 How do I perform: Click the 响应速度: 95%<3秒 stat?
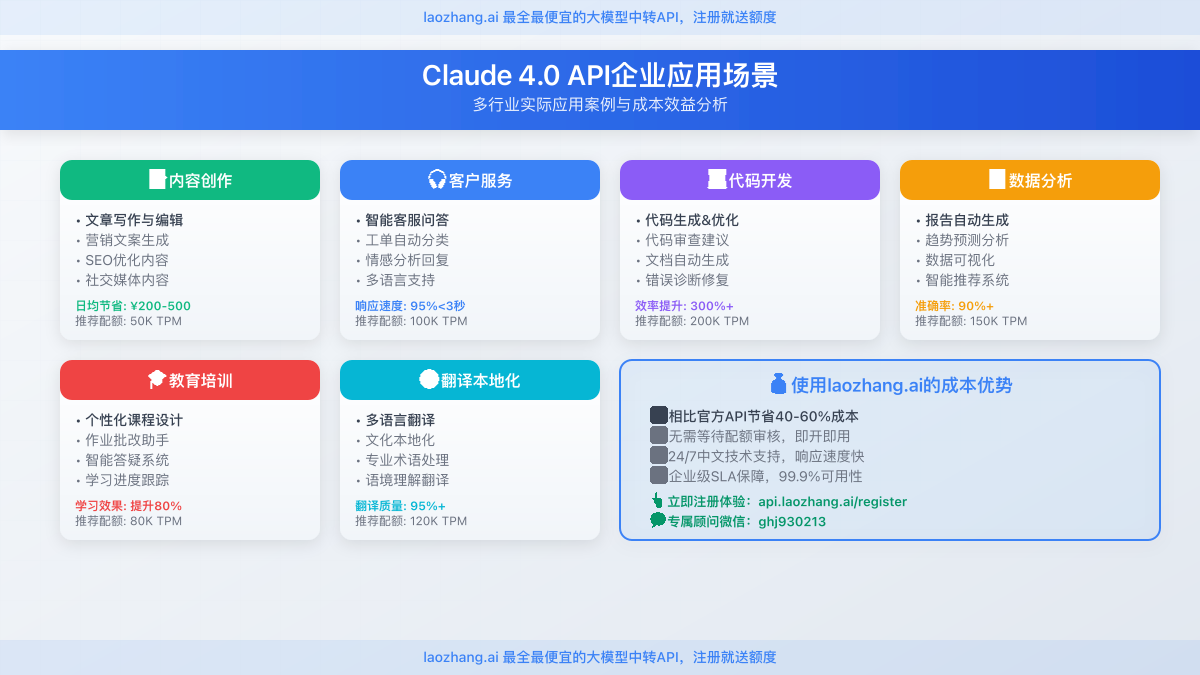point(410,306)
